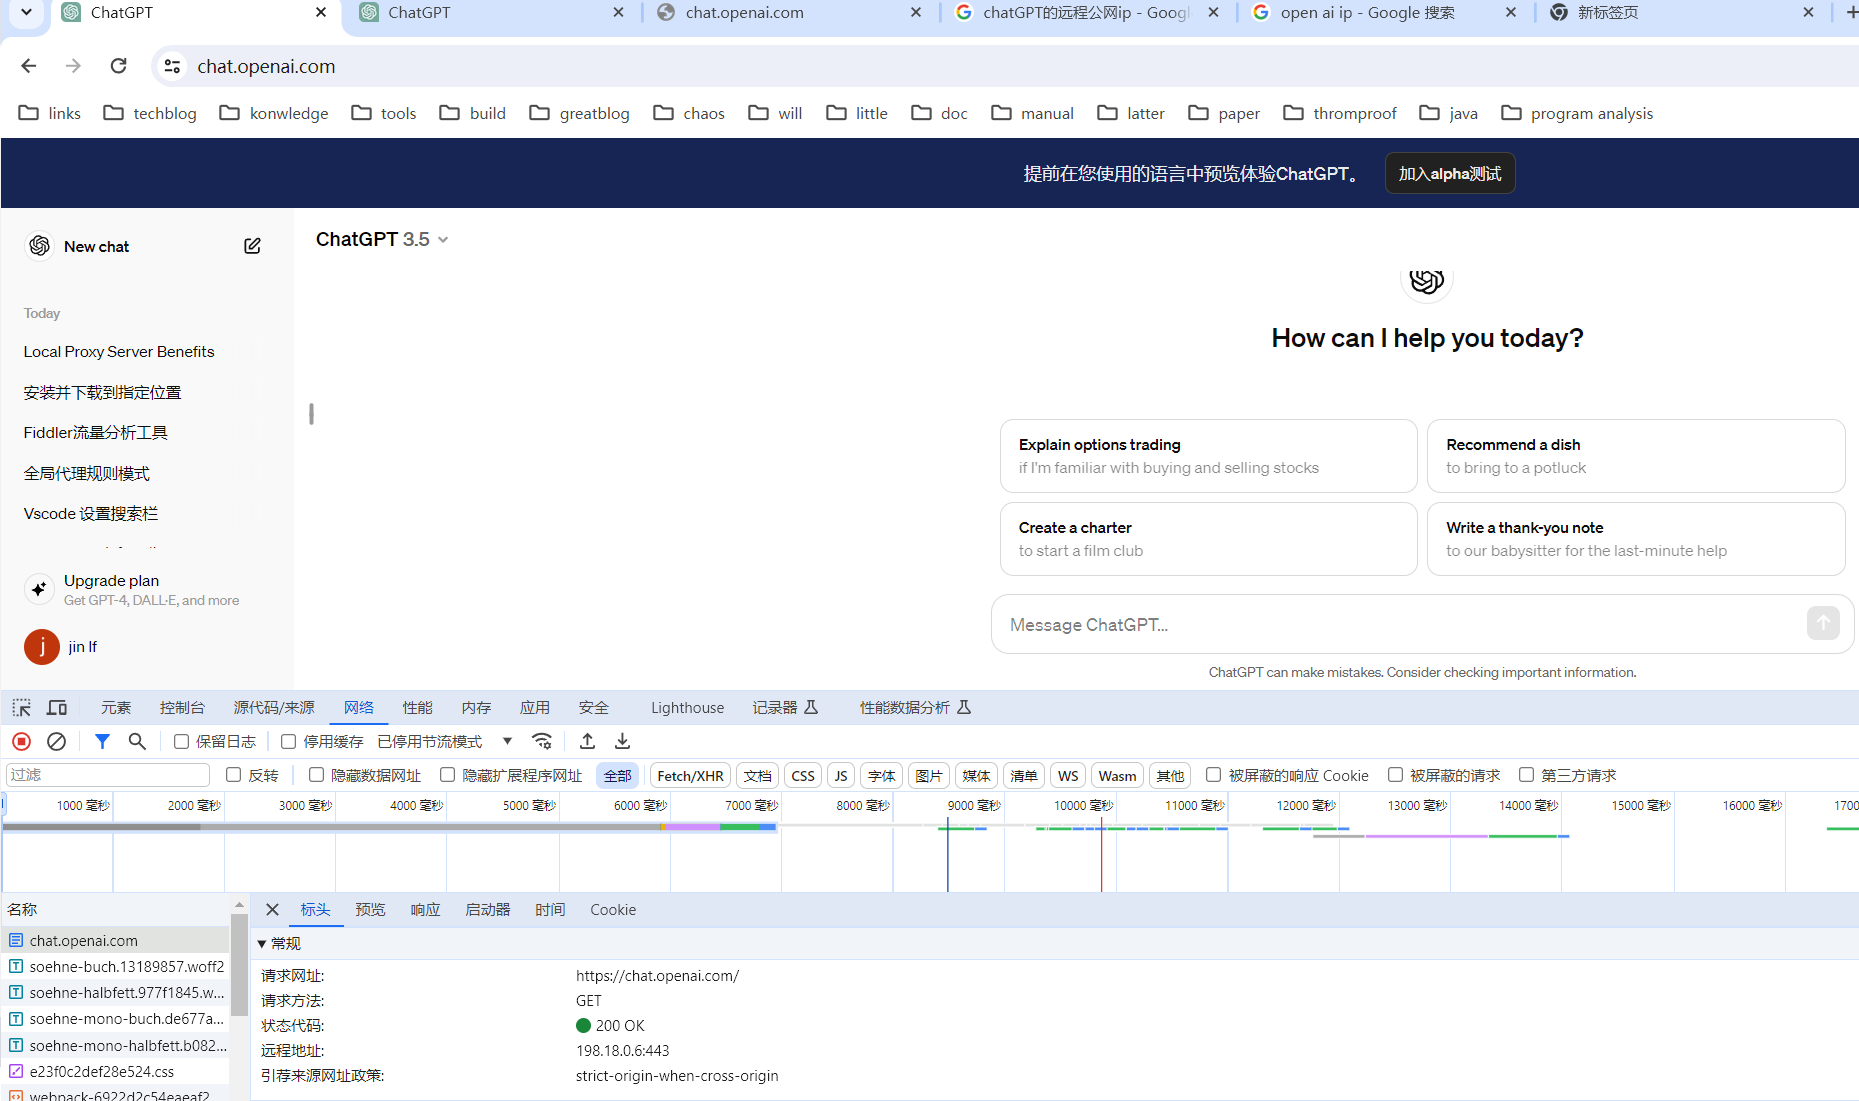
Task: Clear the network log
Action: (57, 741)
